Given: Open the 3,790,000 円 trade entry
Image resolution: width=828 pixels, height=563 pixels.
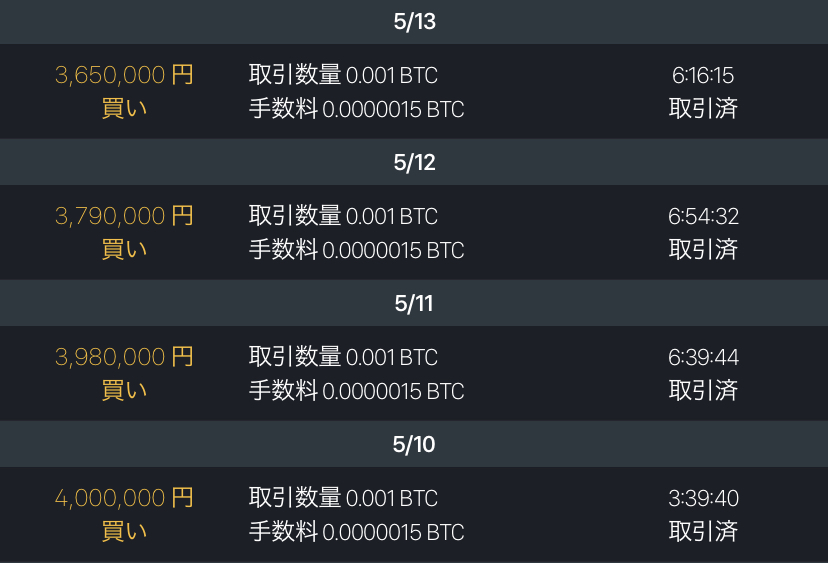Looking at the screenshot, I should click(x=414, y=232).
